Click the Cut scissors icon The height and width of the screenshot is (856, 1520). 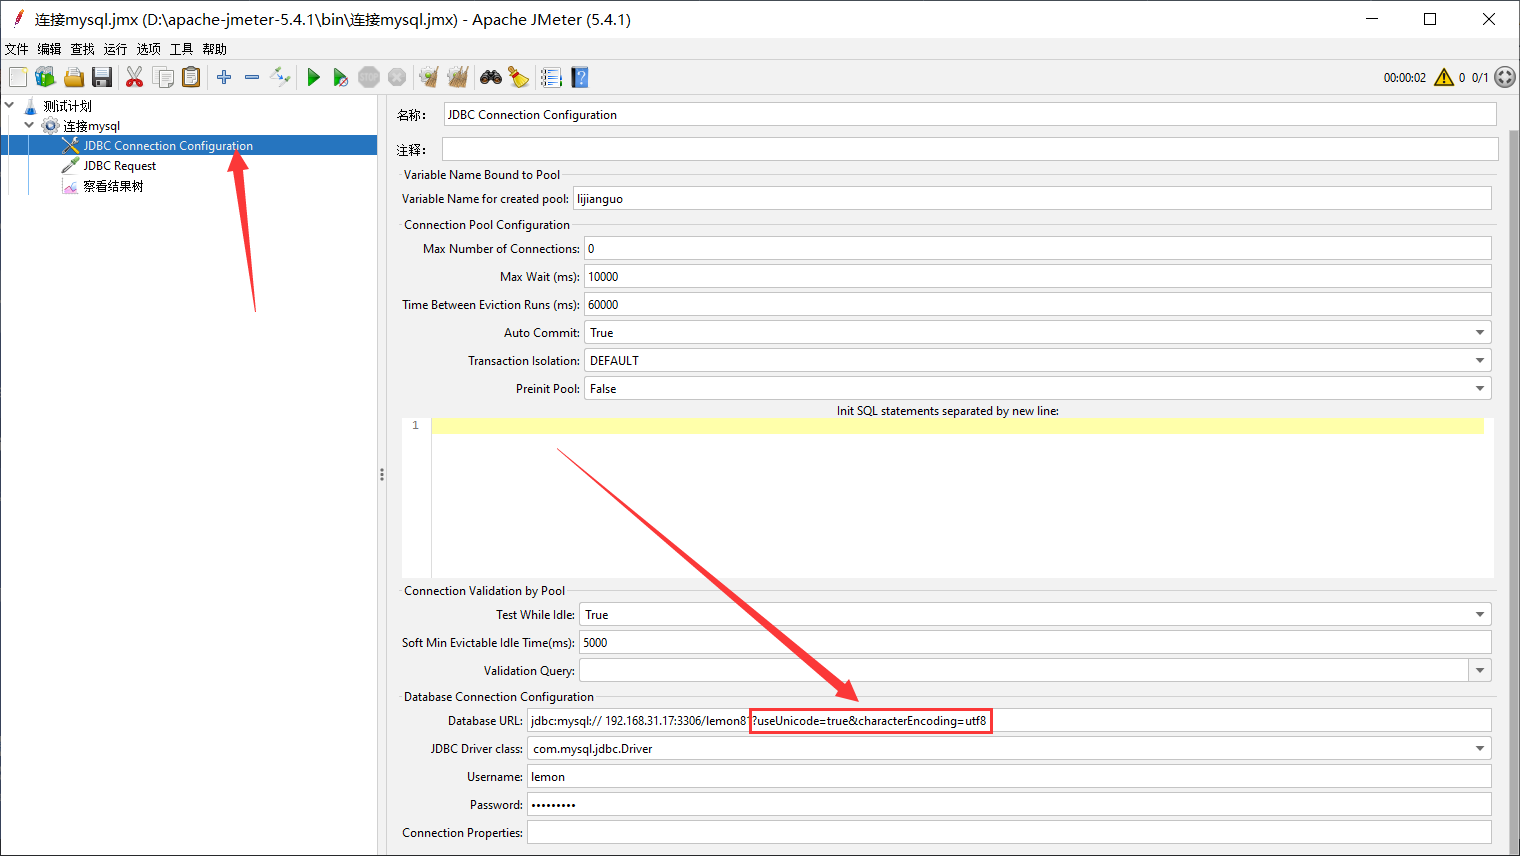pyautogui.click(x=134, y=77)
